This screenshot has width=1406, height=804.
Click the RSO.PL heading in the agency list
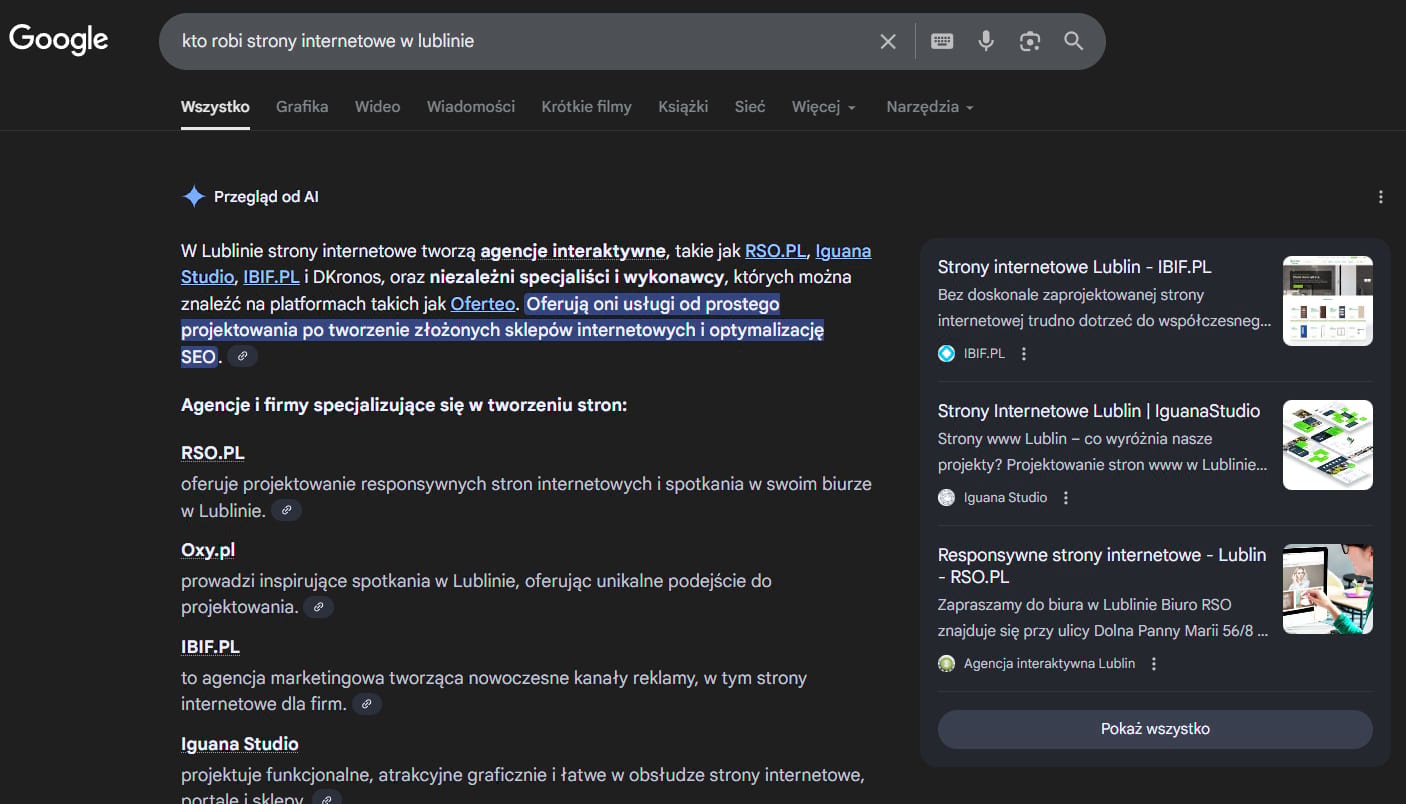[213, 453]
